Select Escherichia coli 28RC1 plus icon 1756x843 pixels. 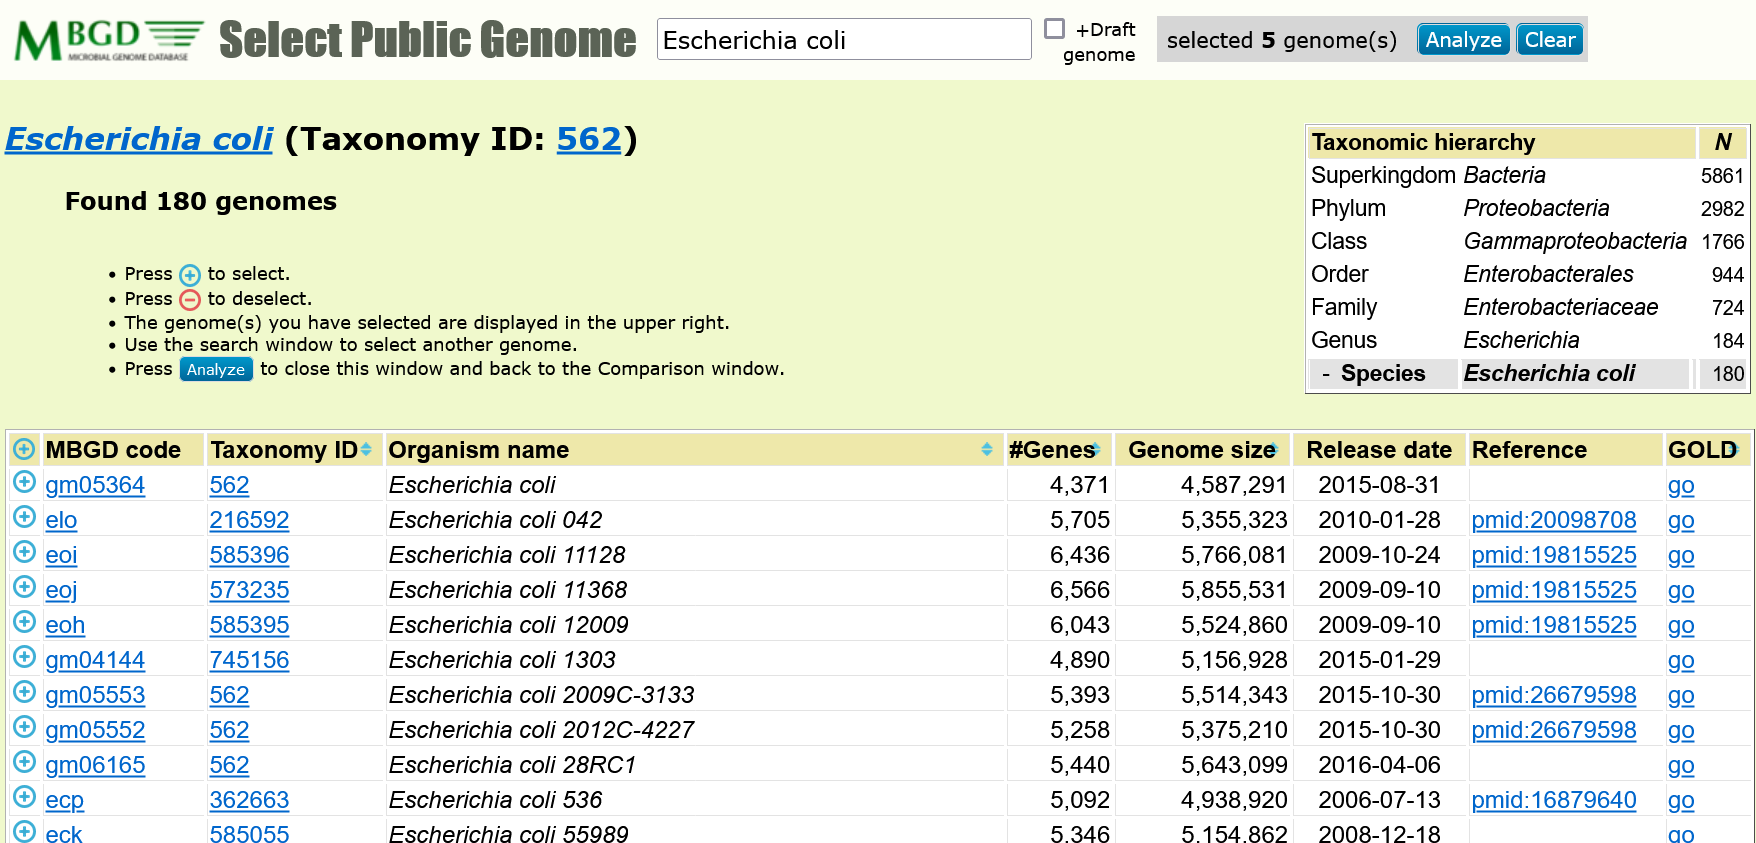pos(24,763)
